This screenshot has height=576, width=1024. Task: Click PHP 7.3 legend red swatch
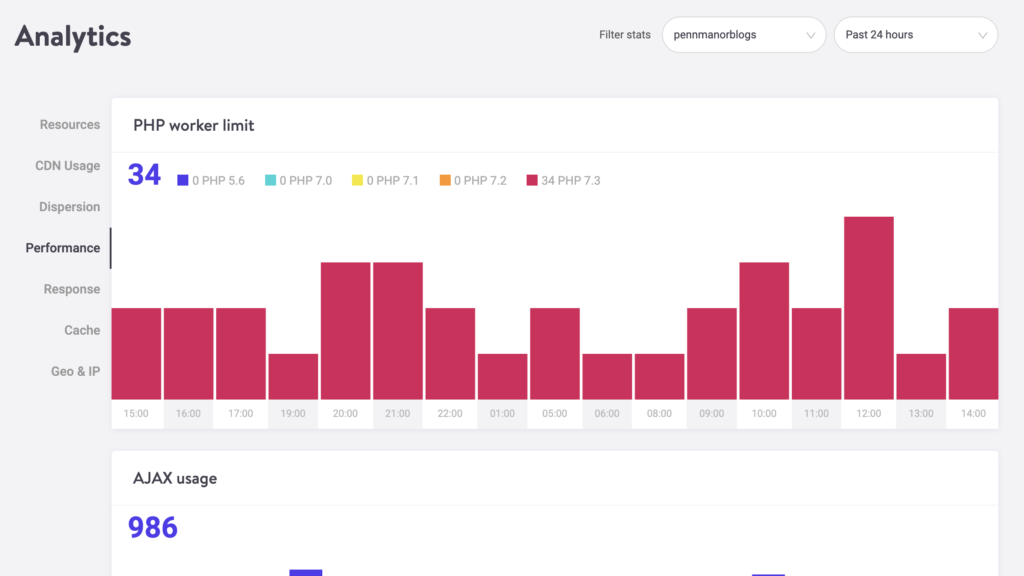click(x=531, y=181)
